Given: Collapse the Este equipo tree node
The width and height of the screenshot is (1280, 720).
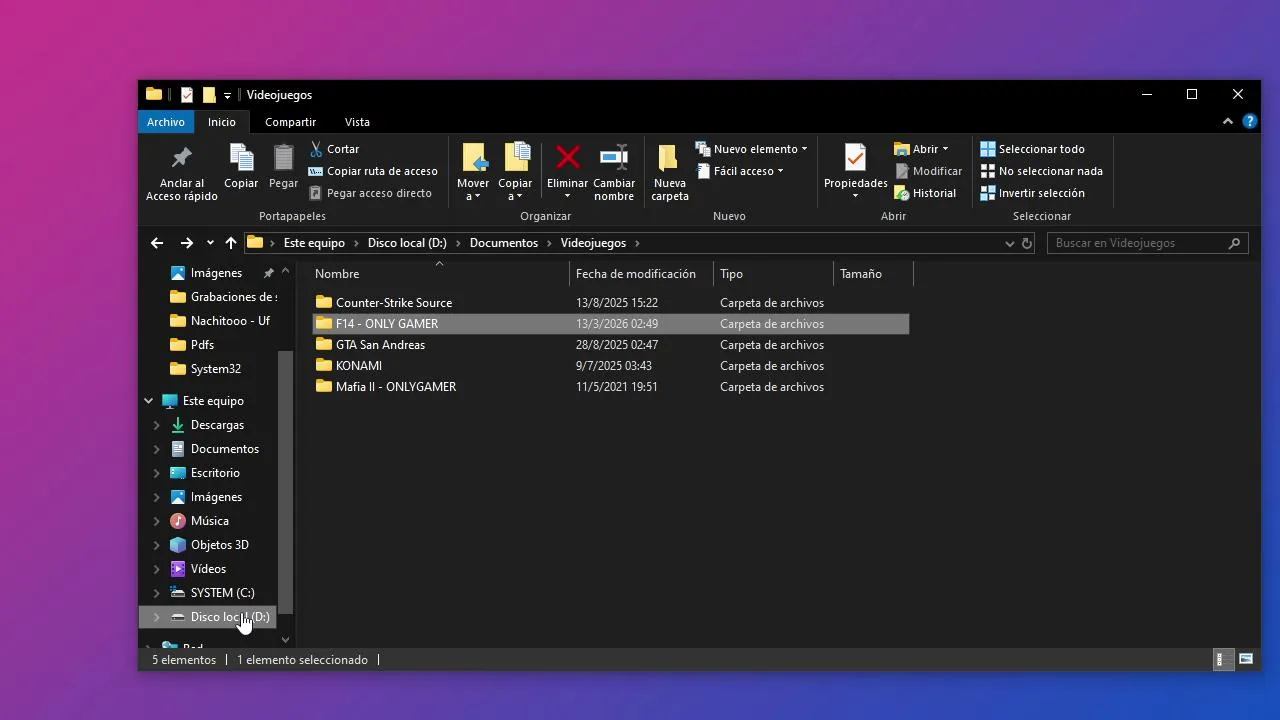Looking at the screenshot, I should pos(148,401).
